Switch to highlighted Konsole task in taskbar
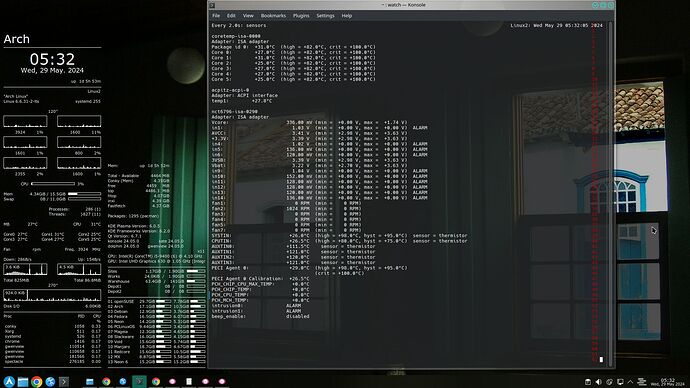This screenshot has height=388, width=690. coord(139,381)
